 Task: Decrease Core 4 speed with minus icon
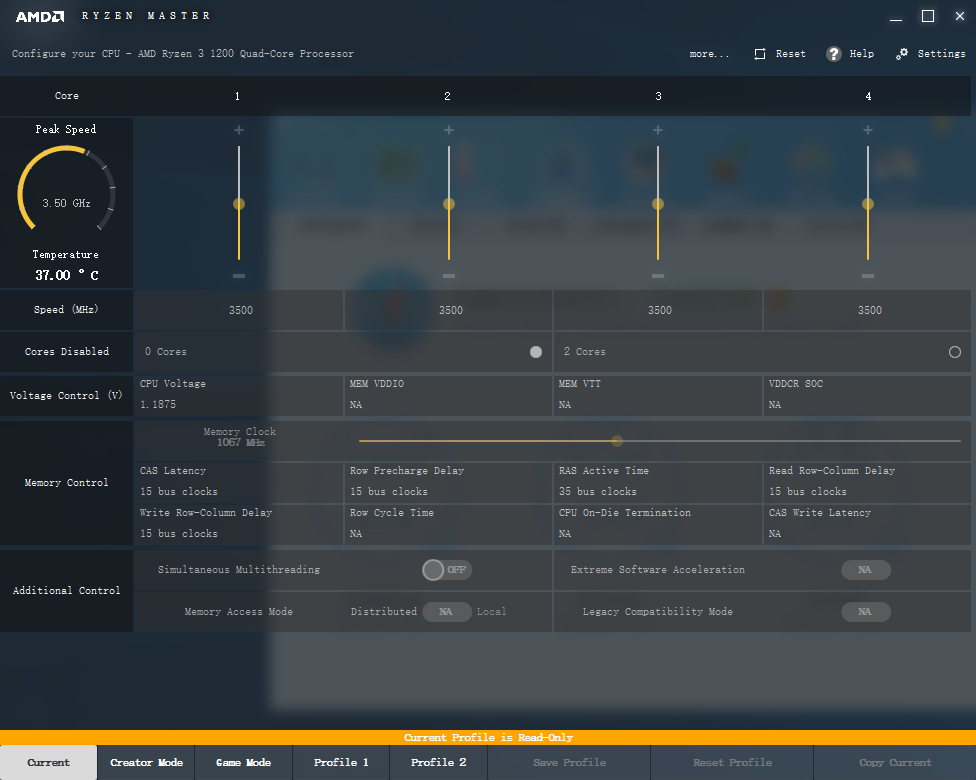[868, 276]
